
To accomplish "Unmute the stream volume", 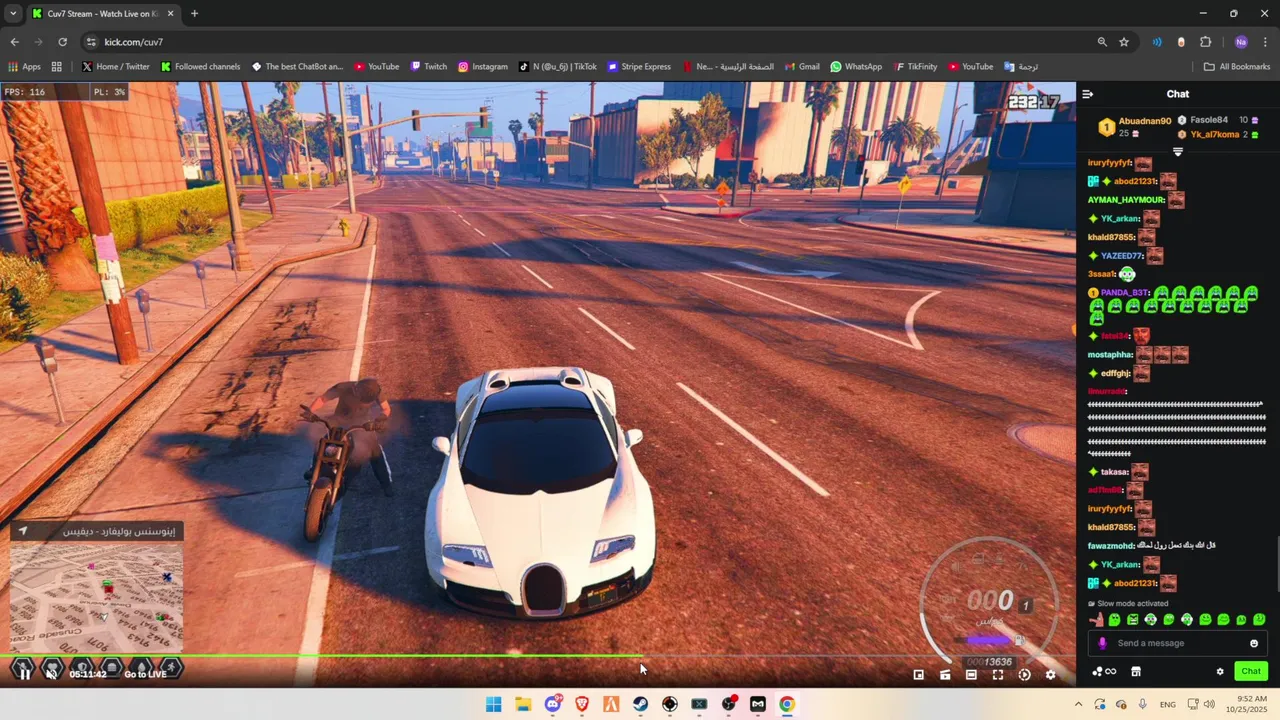I will click(51, 674).
